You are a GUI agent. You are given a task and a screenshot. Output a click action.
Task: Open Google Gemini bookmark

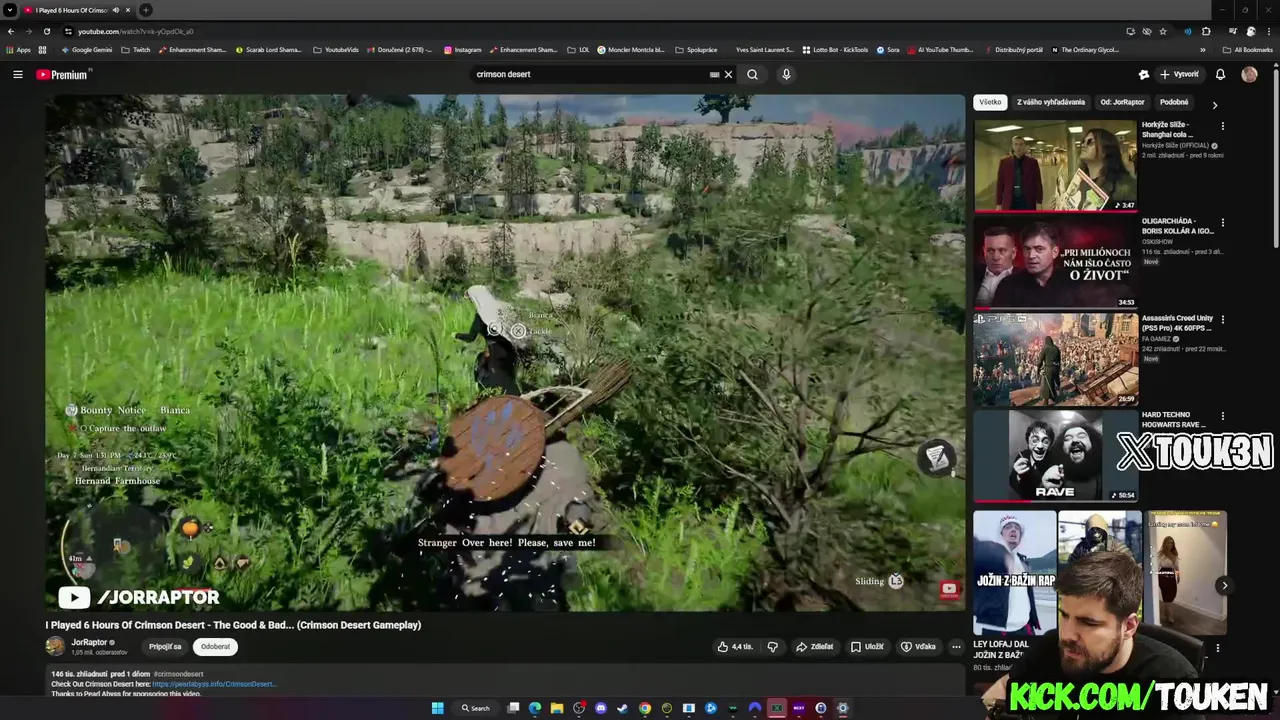click(86, 49)
